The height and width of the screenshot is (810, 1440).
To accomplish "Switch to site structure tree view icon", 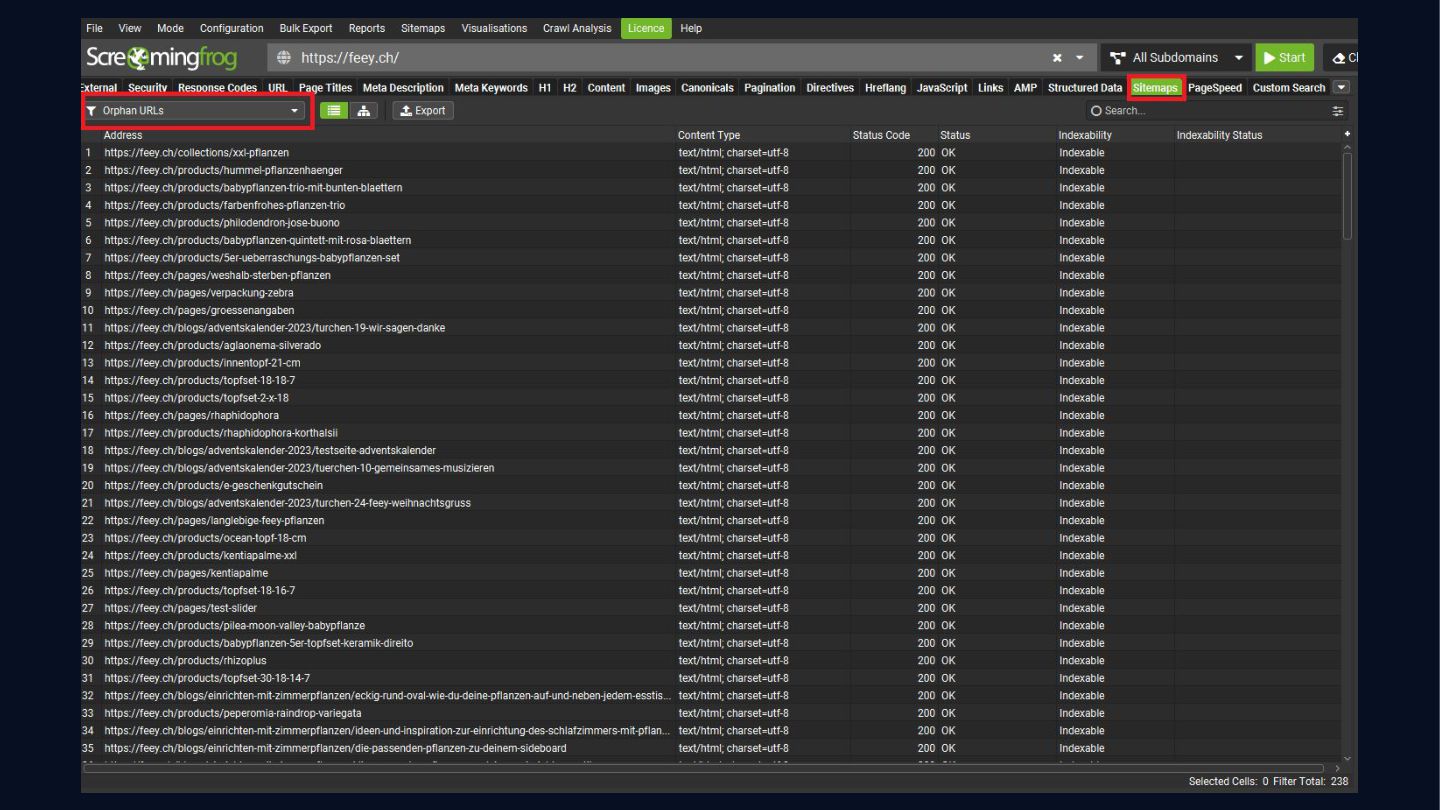I will (364, 111).
